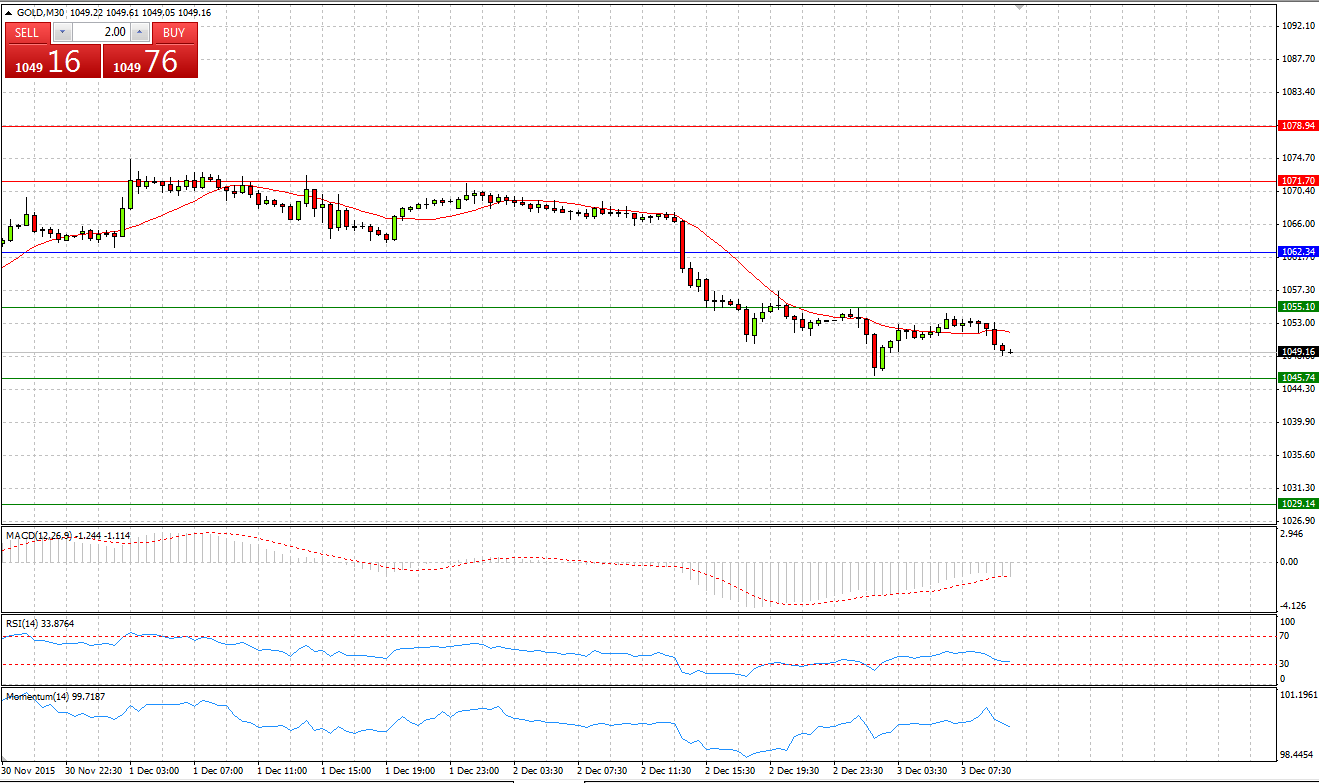Click the blue 1062.34 price level label

(x=1299, y=252)
